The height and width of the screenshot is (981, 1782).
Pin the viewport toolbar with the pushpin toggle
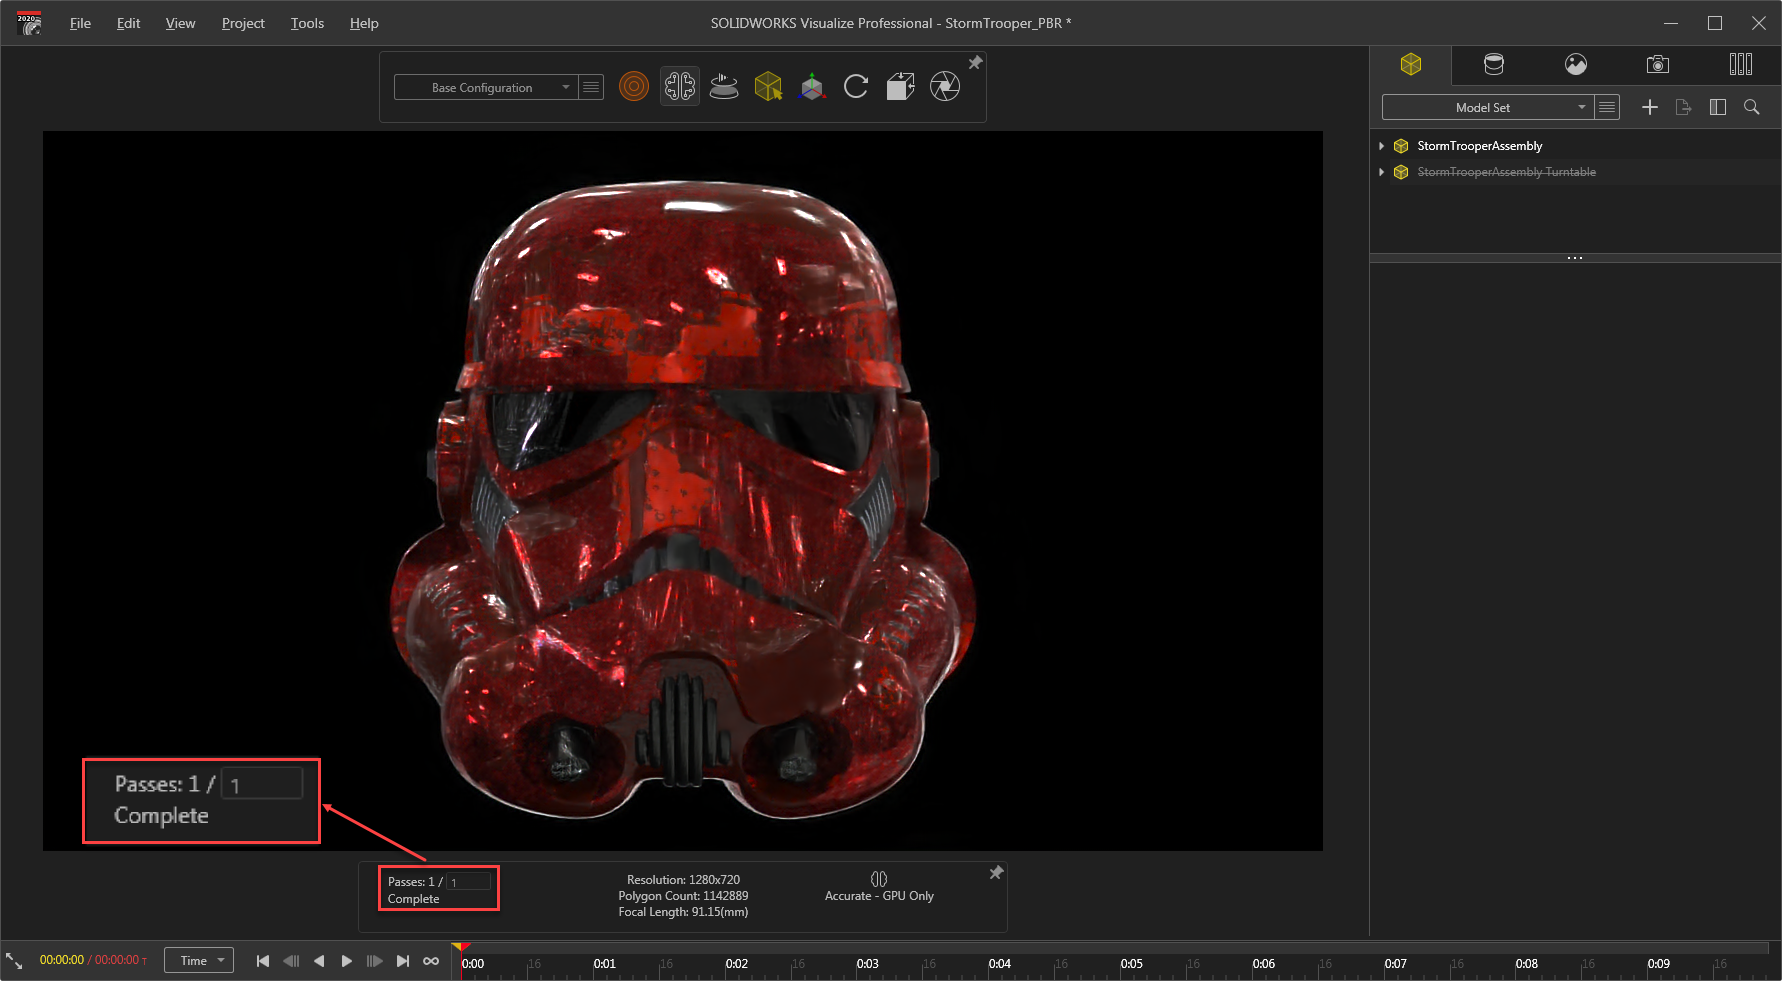(975, 62)
